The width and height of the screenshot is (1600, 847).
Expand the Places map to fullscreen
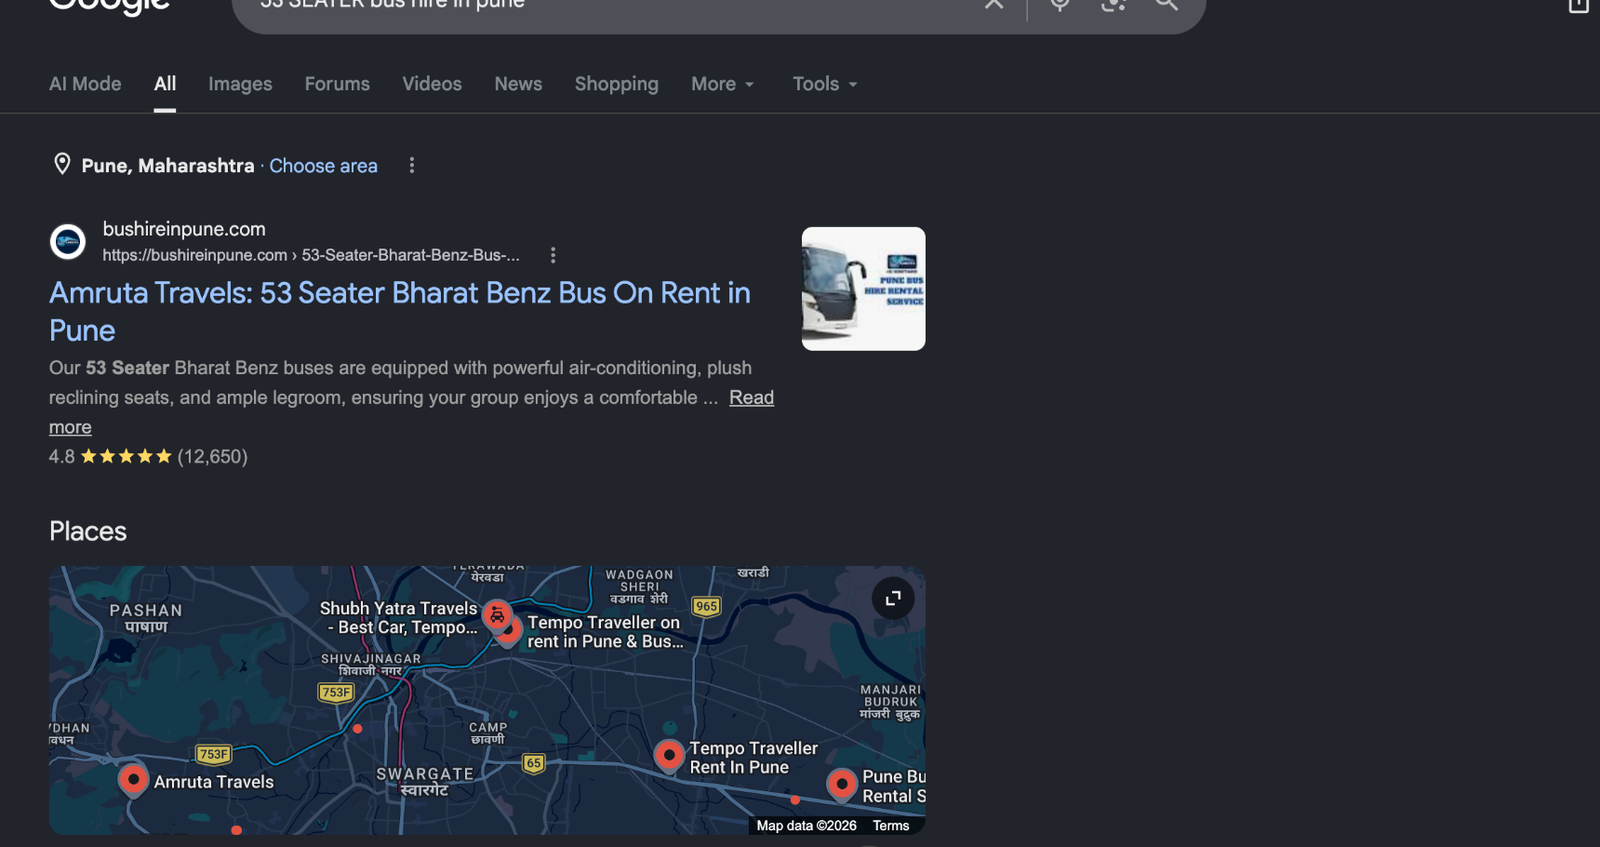893,598
